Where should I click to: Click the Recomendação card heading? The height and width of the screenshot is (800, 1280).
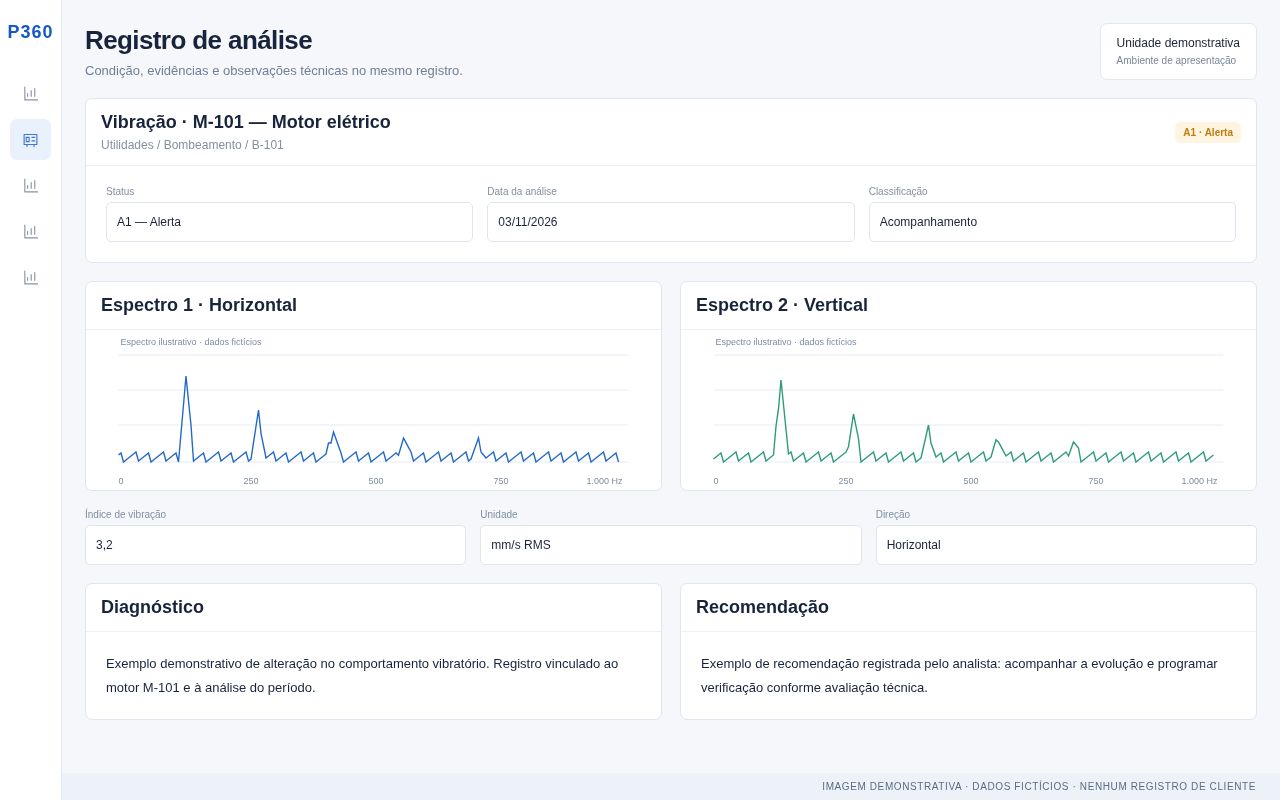point(762,607)
